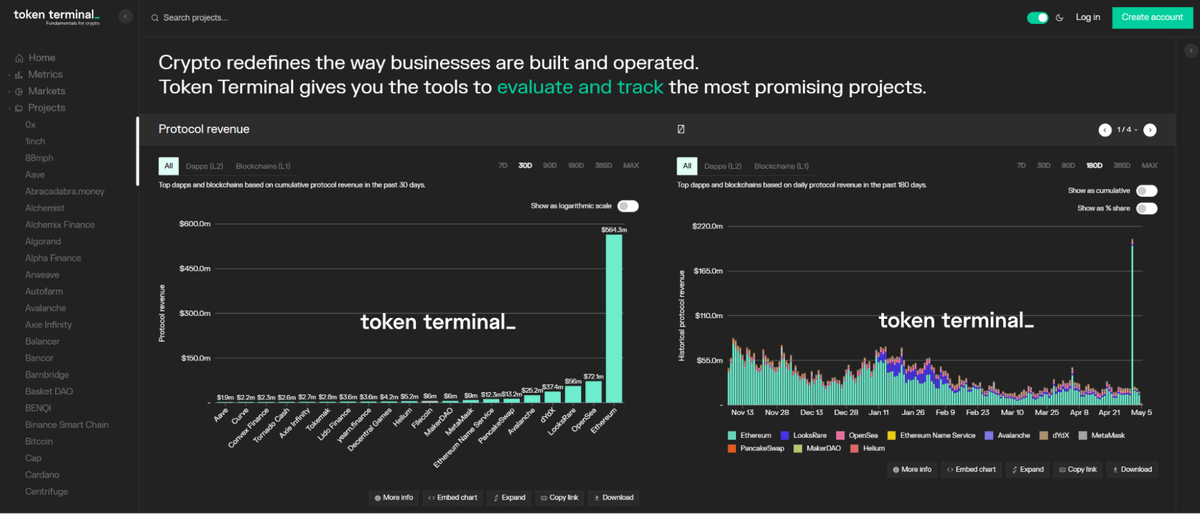Switch the right chart to Blockchains (L1) tab
Viewport: 1200px width, 514px height.
(x=781, y=166)
